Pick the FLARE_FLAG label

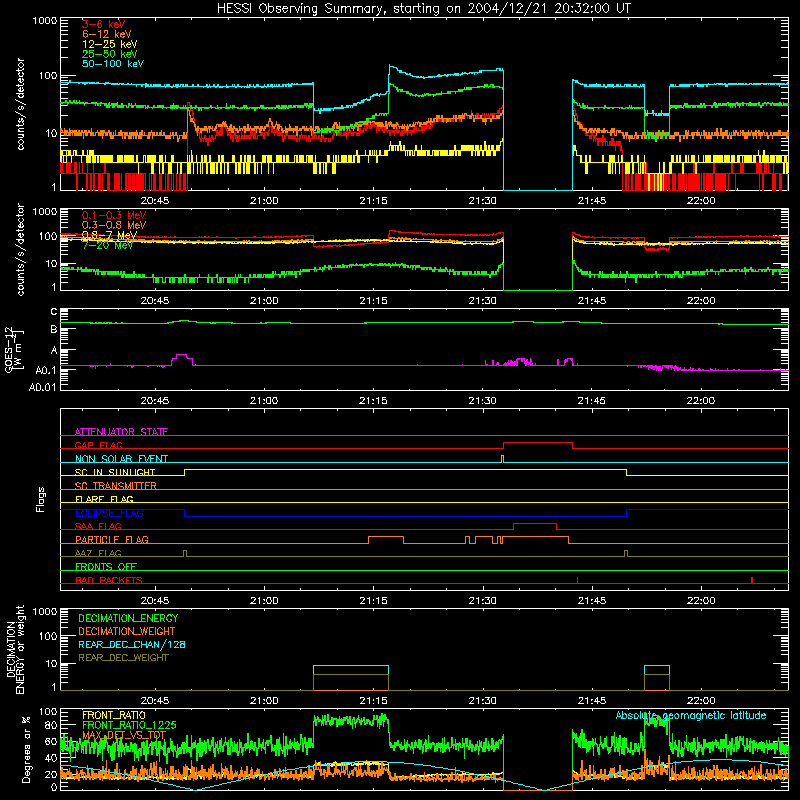click(x=104, y=499)
